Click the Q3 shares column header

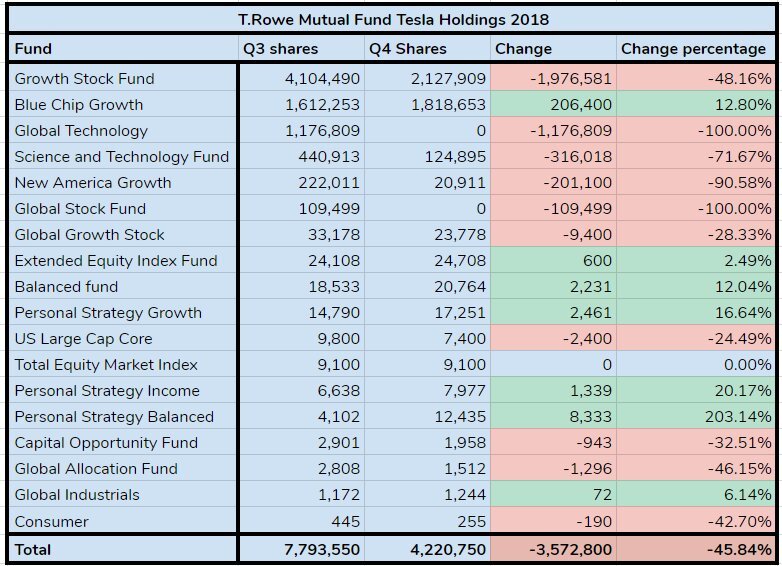point(281,48)
